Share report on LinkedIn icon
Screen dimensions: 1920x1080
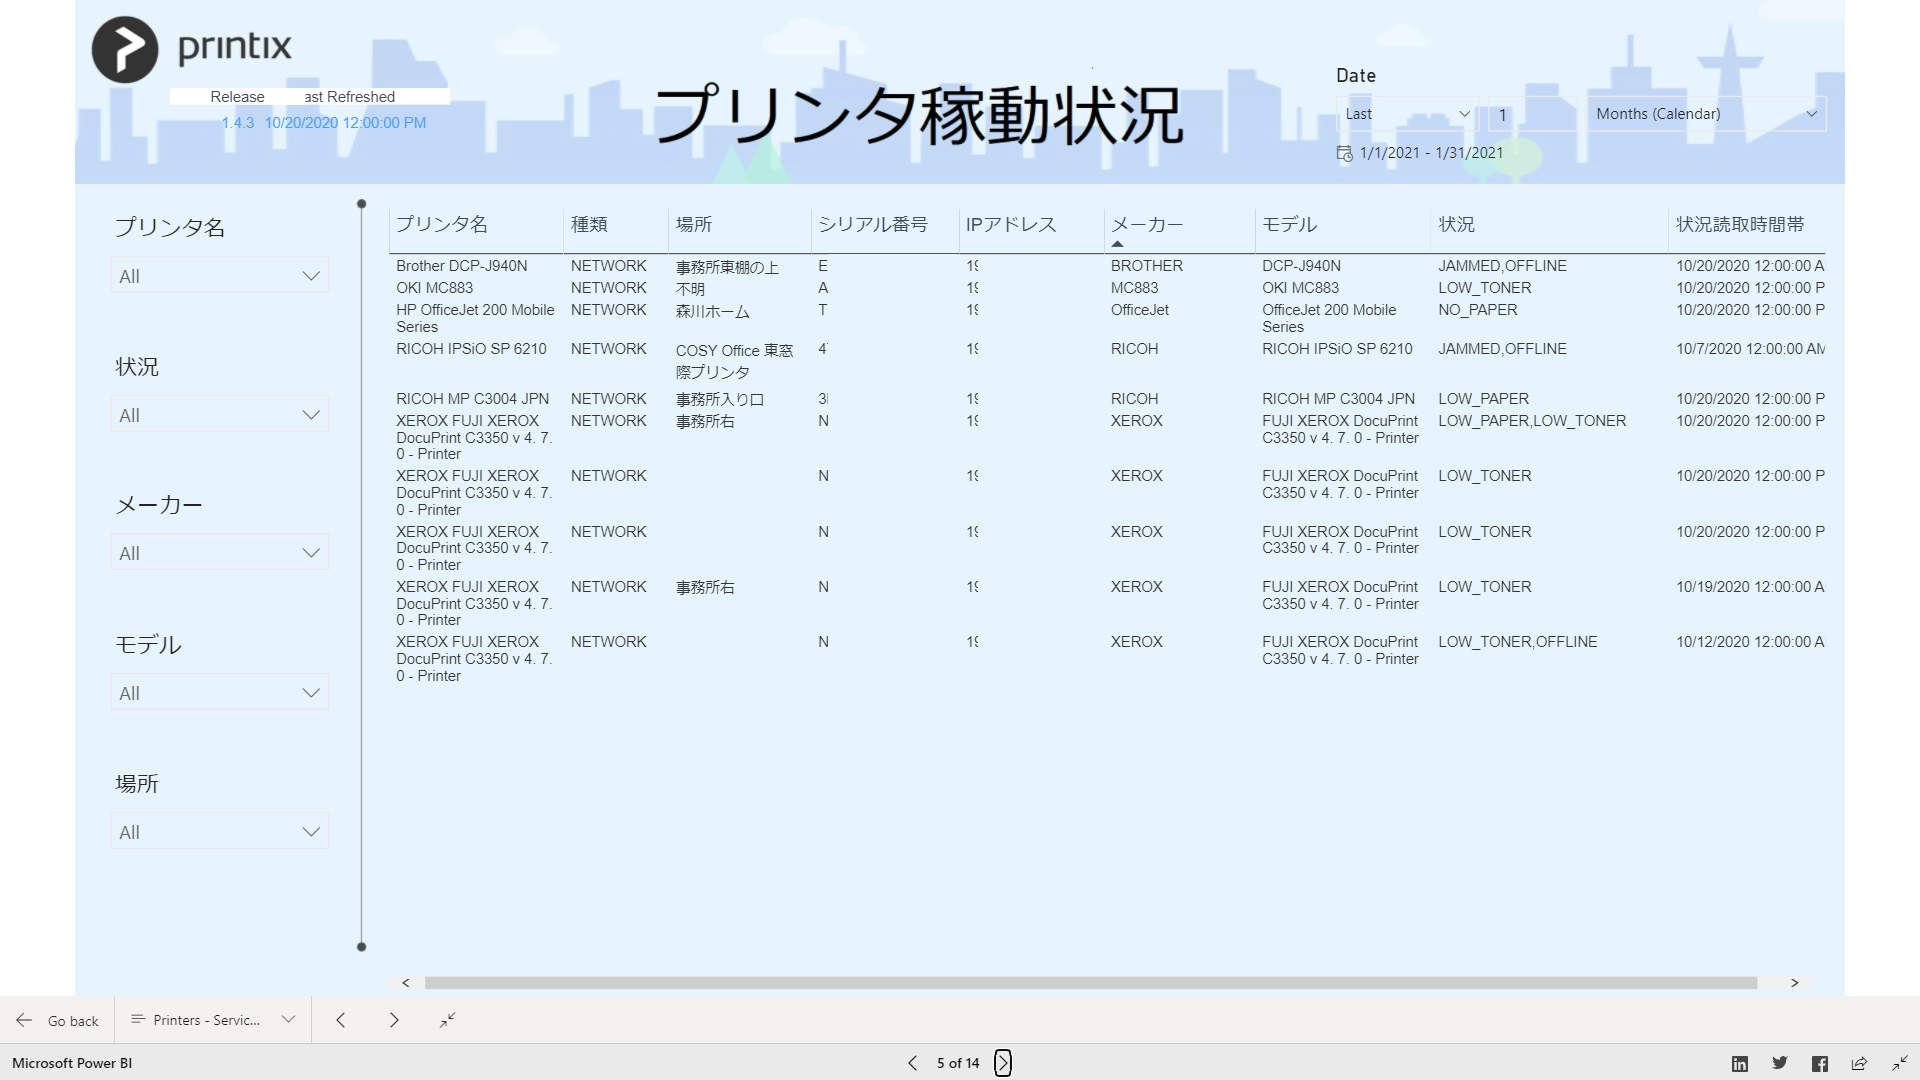tap(1740, 1063)
